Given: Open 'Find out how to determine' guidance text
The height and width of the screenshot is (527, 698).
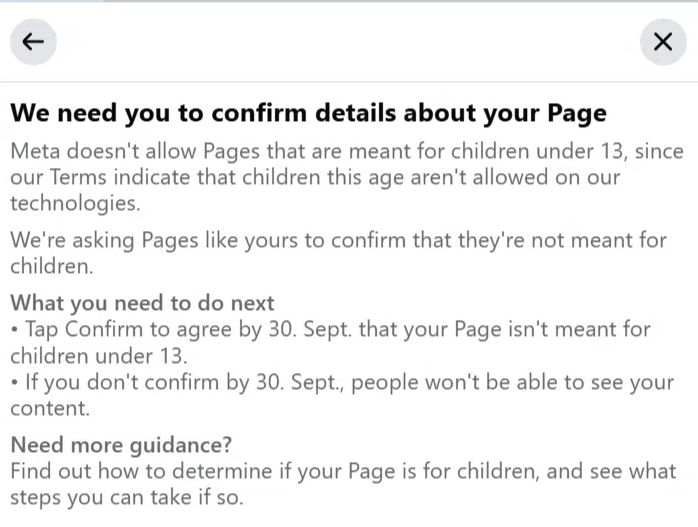Looking at the screenshot, I should click(342, 483).
